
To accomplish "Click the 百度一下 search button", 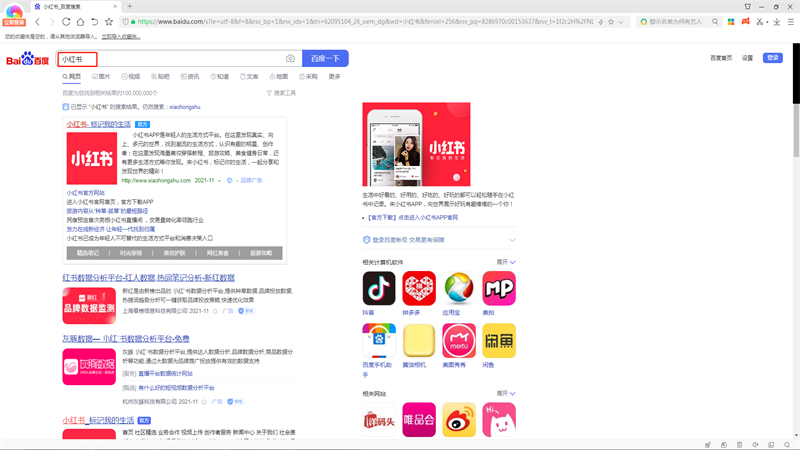I will coord(326,59).
